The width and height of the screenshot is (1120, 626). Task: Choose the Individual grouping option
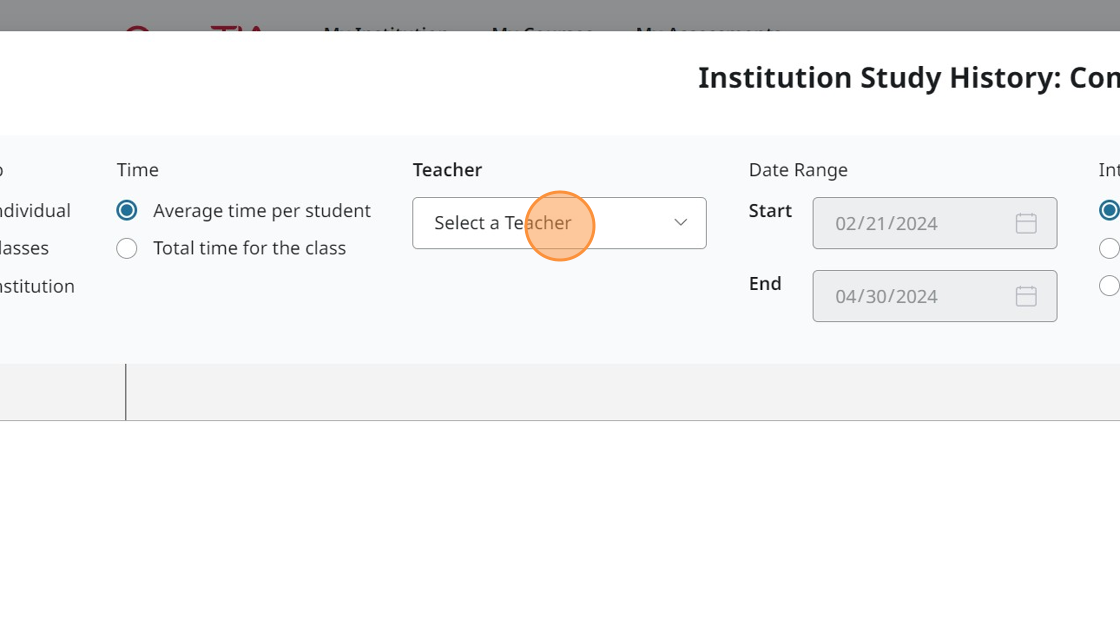click(x=34, y=211)
